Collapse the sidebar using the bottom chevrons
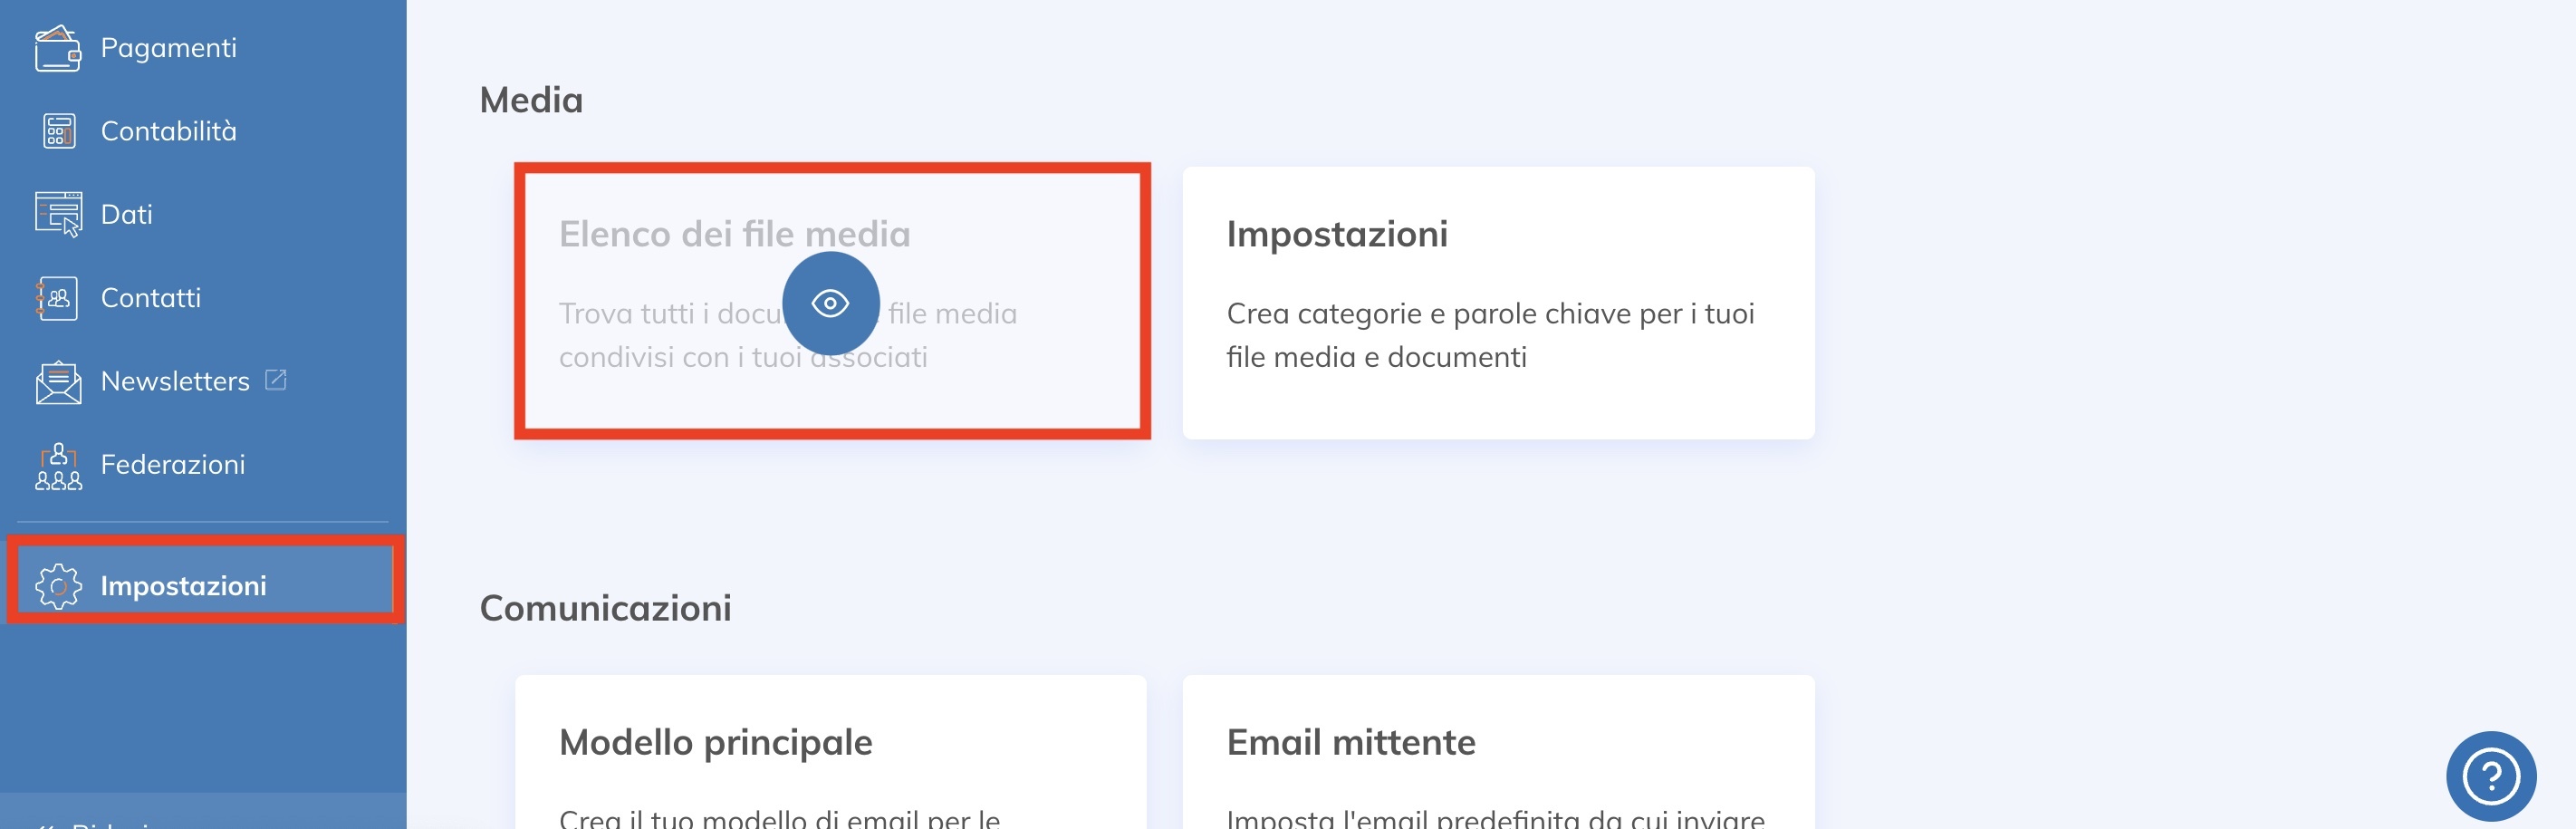The image size is (2576, 829). [46, 824]
